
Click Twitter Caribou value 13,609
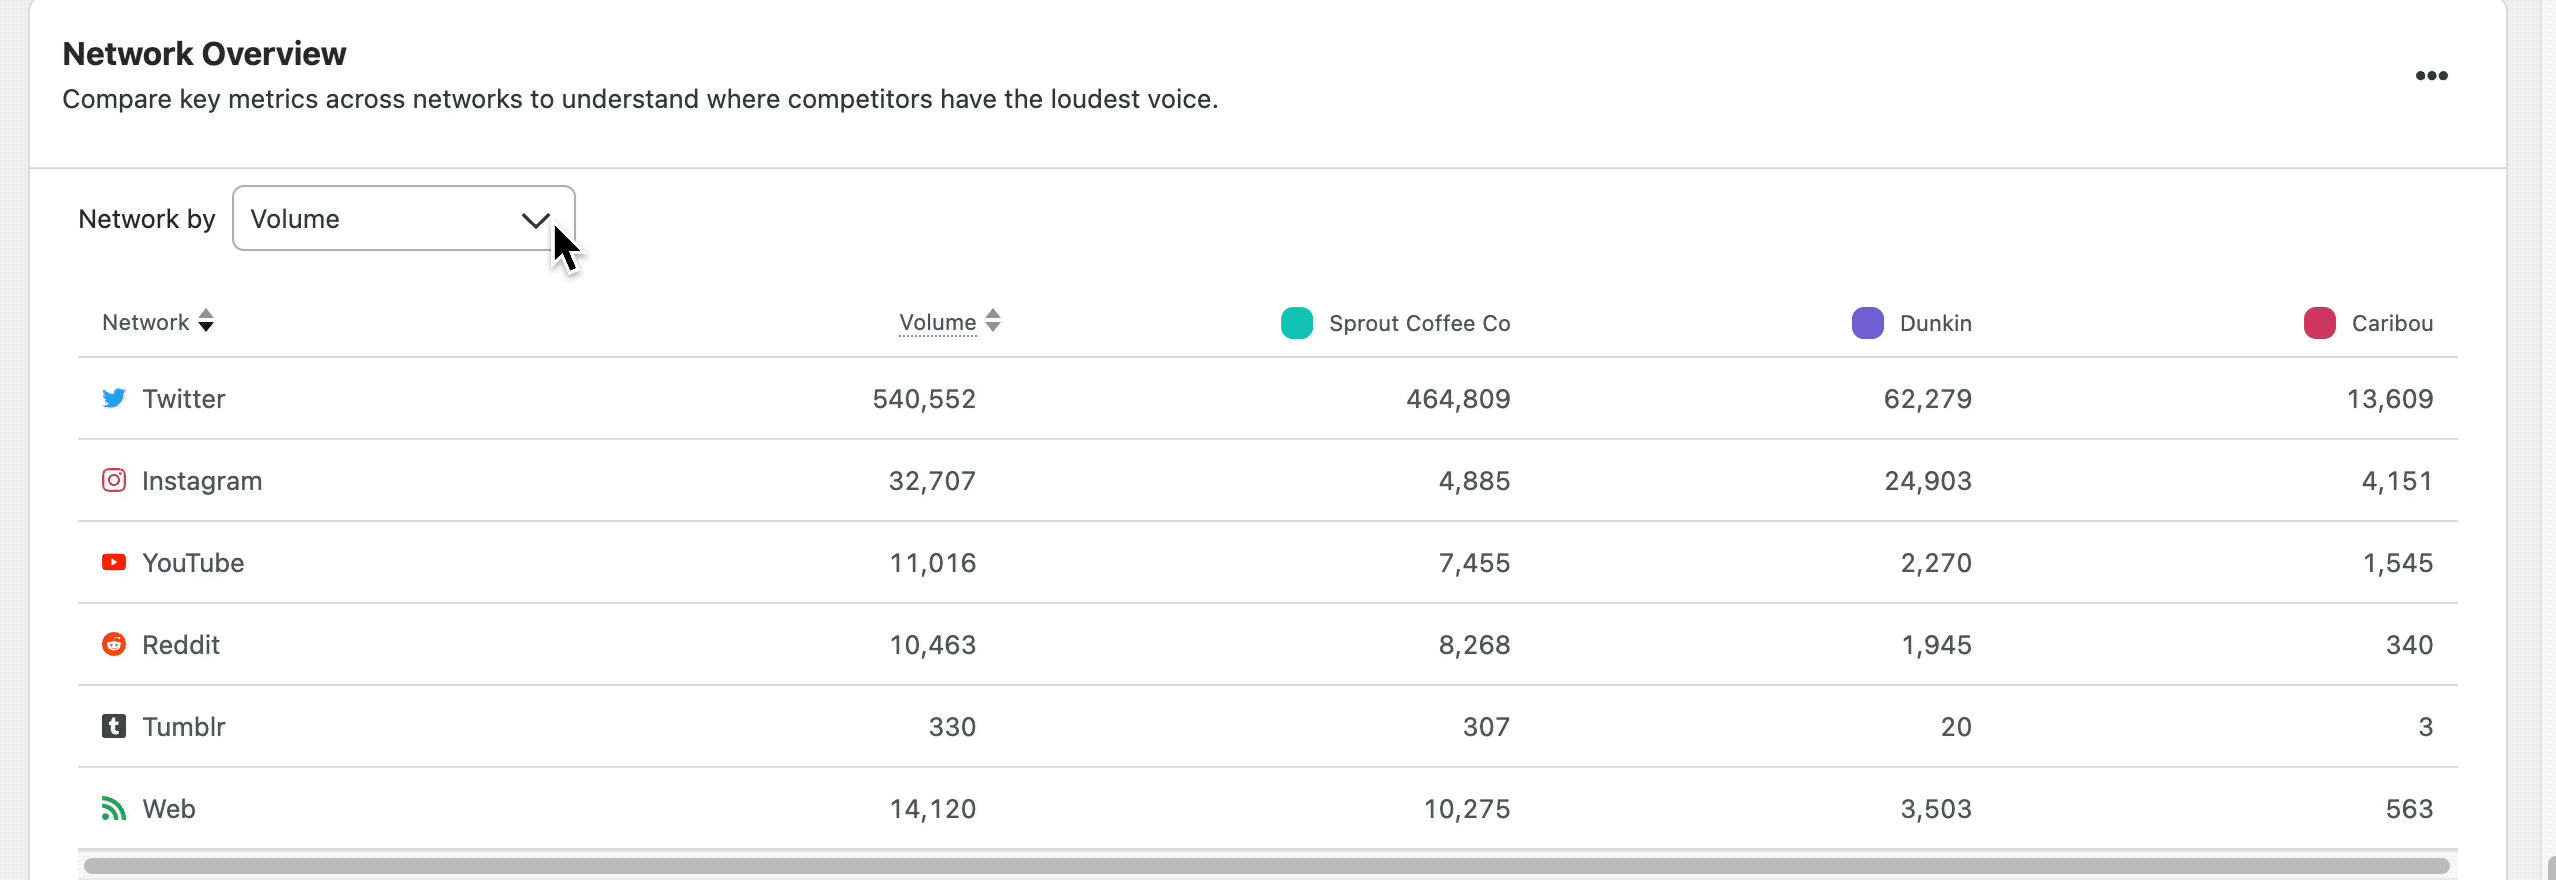click(2390, 399)
